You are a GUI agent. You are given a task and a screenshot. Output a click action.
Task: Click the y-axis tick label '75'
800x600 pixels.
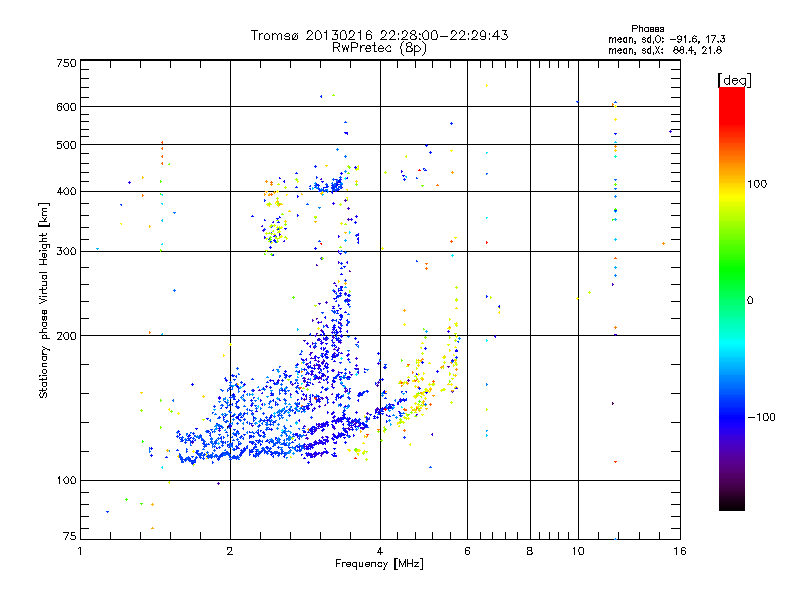[x=70, y=536]
